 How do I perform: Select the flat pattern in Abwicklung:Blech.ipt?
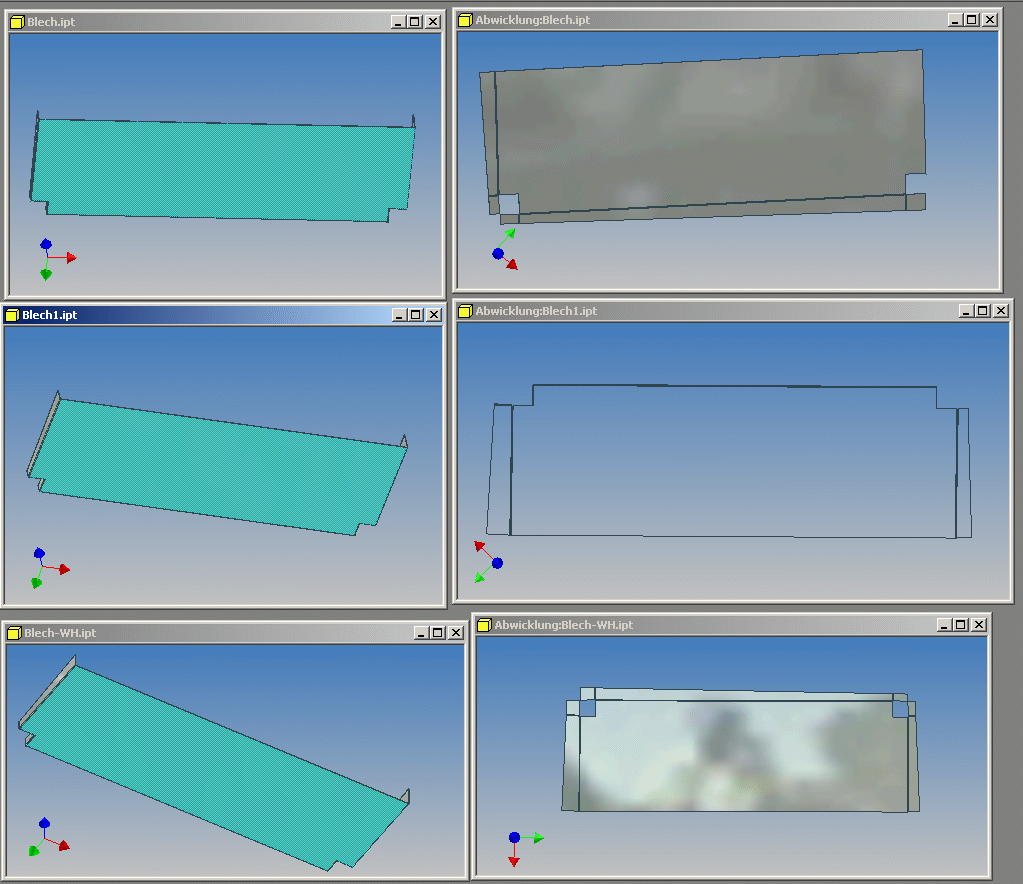click(703, 134)
